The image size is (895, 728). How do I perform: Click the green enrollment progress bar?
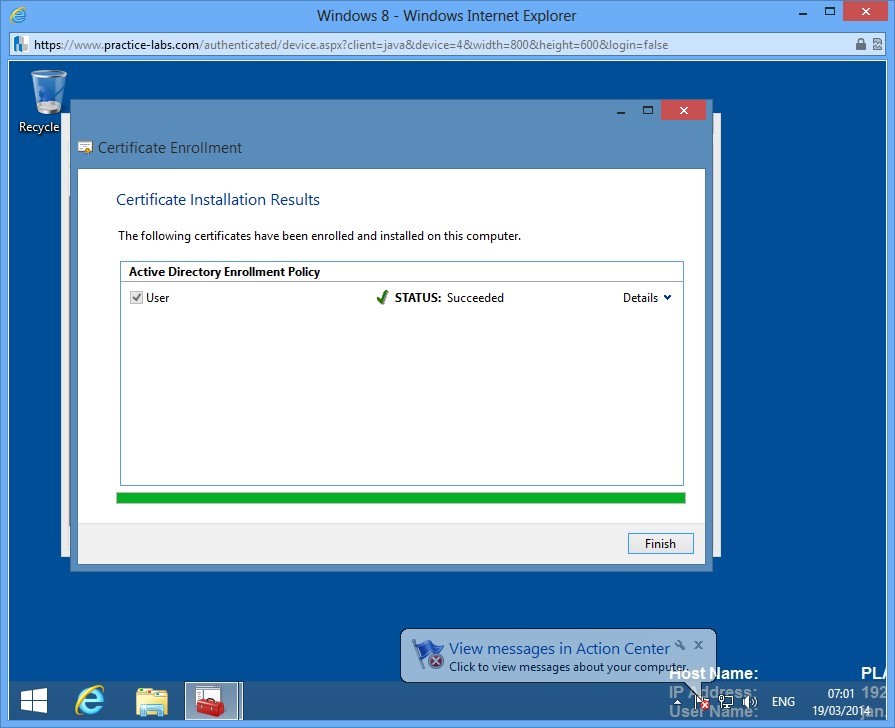pos(400,498)
